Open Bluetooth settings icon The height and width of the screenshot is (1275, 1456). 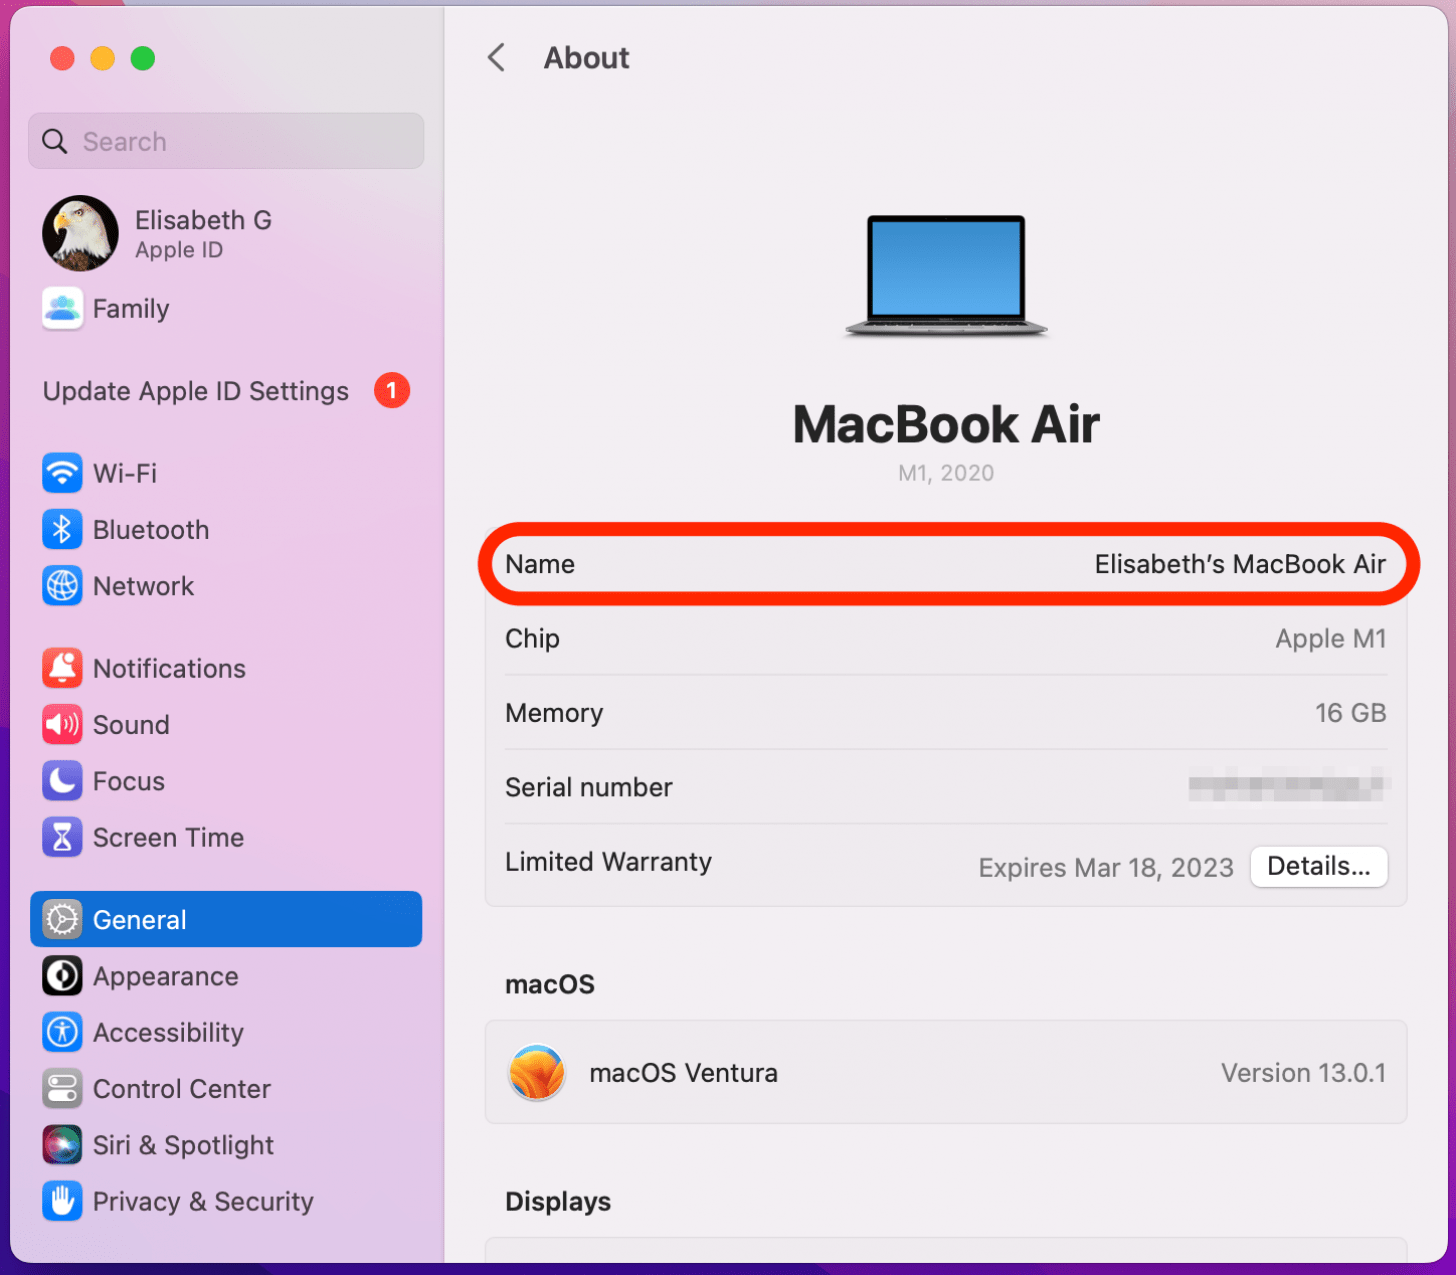62,530
